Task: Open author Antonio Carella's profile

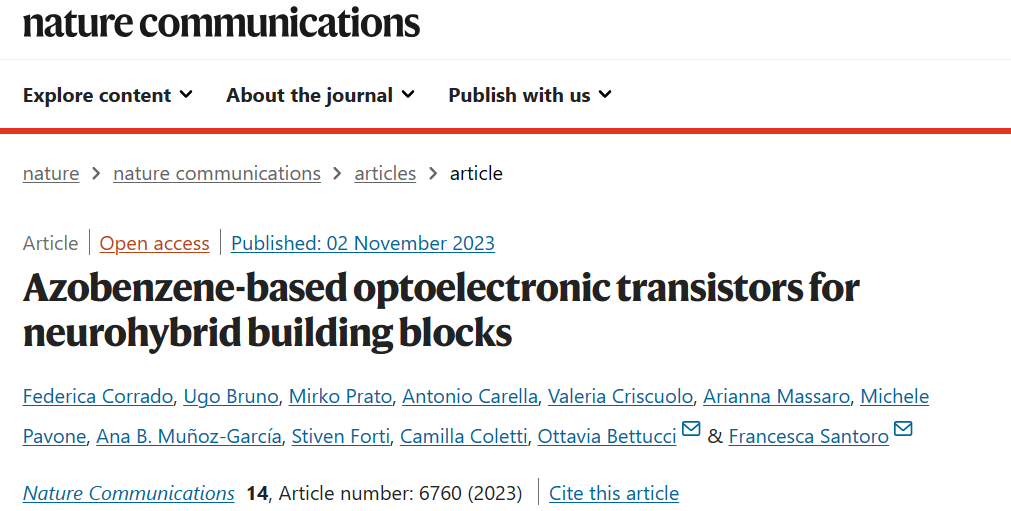Action: coord(470,396)
